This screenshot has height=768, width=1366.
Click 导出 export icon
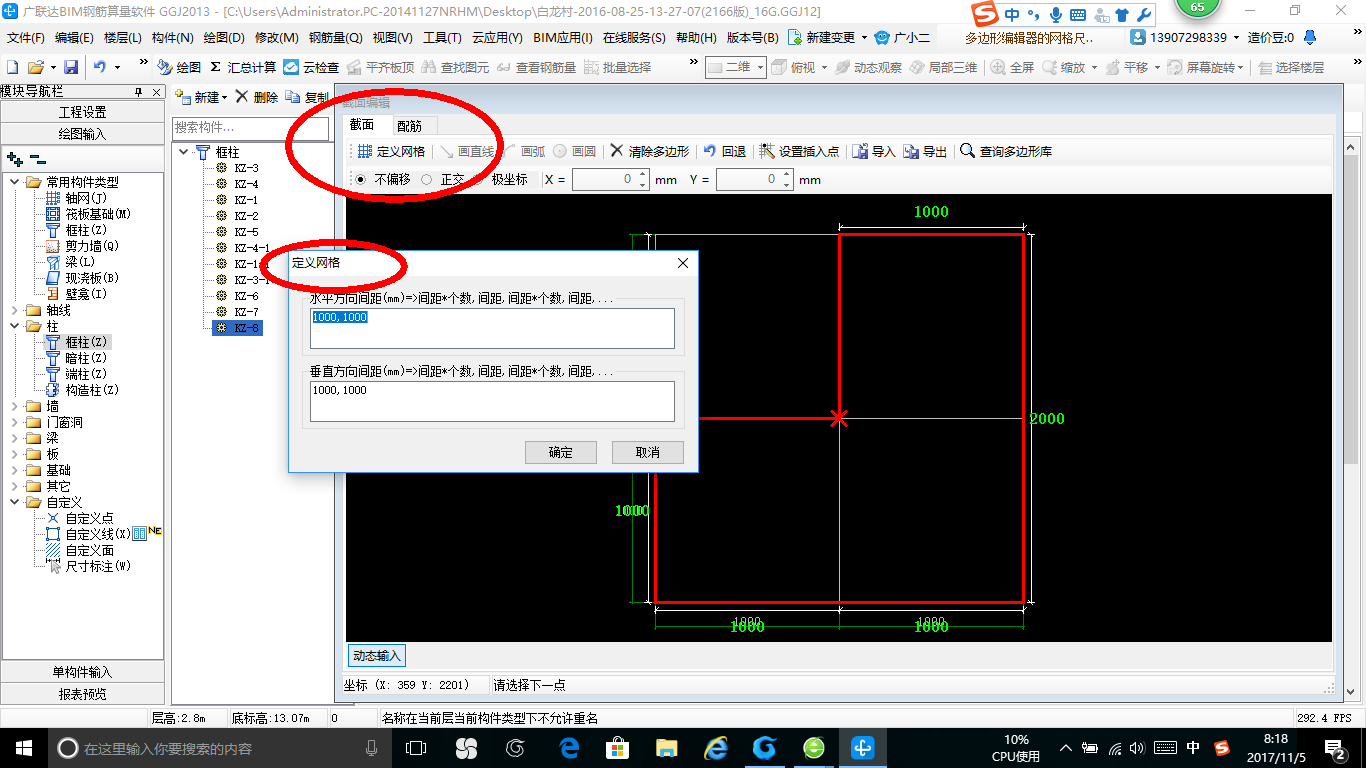coord(925,151)
